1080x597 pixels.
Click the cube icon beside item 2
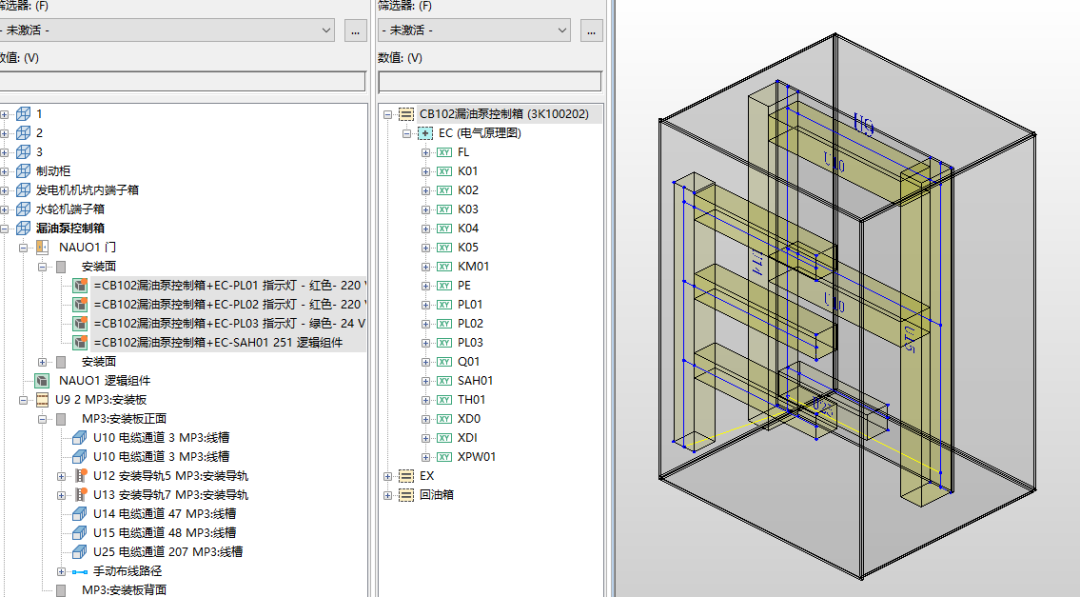coord(23,133)
